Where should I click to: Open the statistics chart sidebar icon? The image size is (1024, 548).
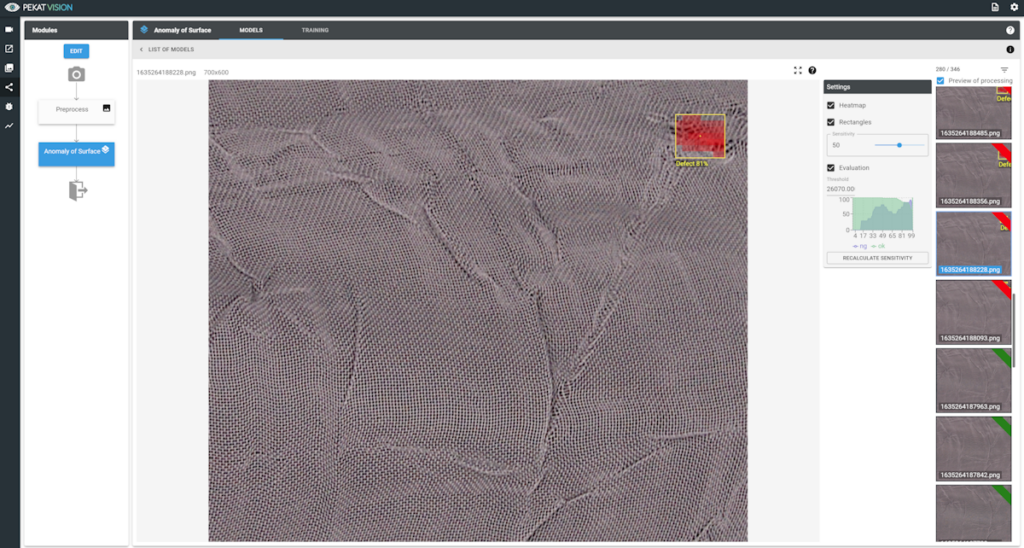tap(9, 126)
